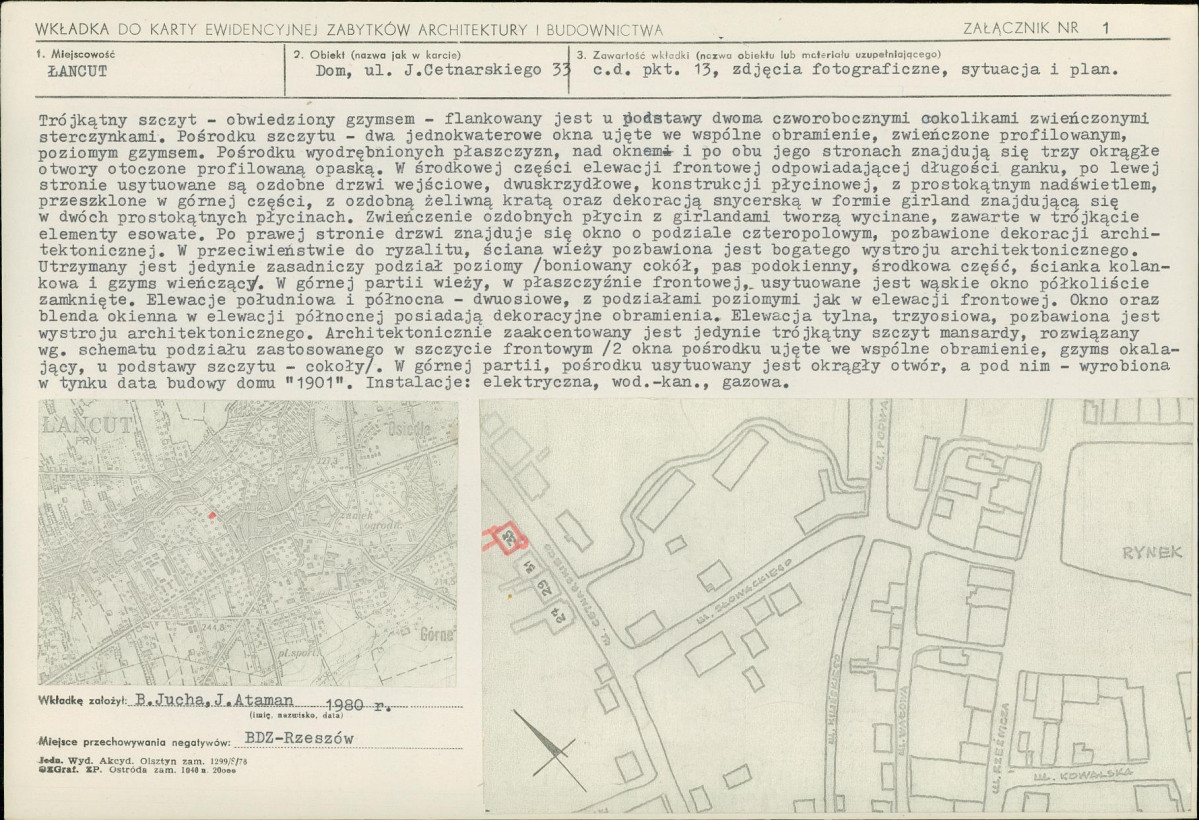Image resolution: width=1199 pixels, height=820 pixels.
Task: Click the north arrow compass symbol
Action: (546, 744)
